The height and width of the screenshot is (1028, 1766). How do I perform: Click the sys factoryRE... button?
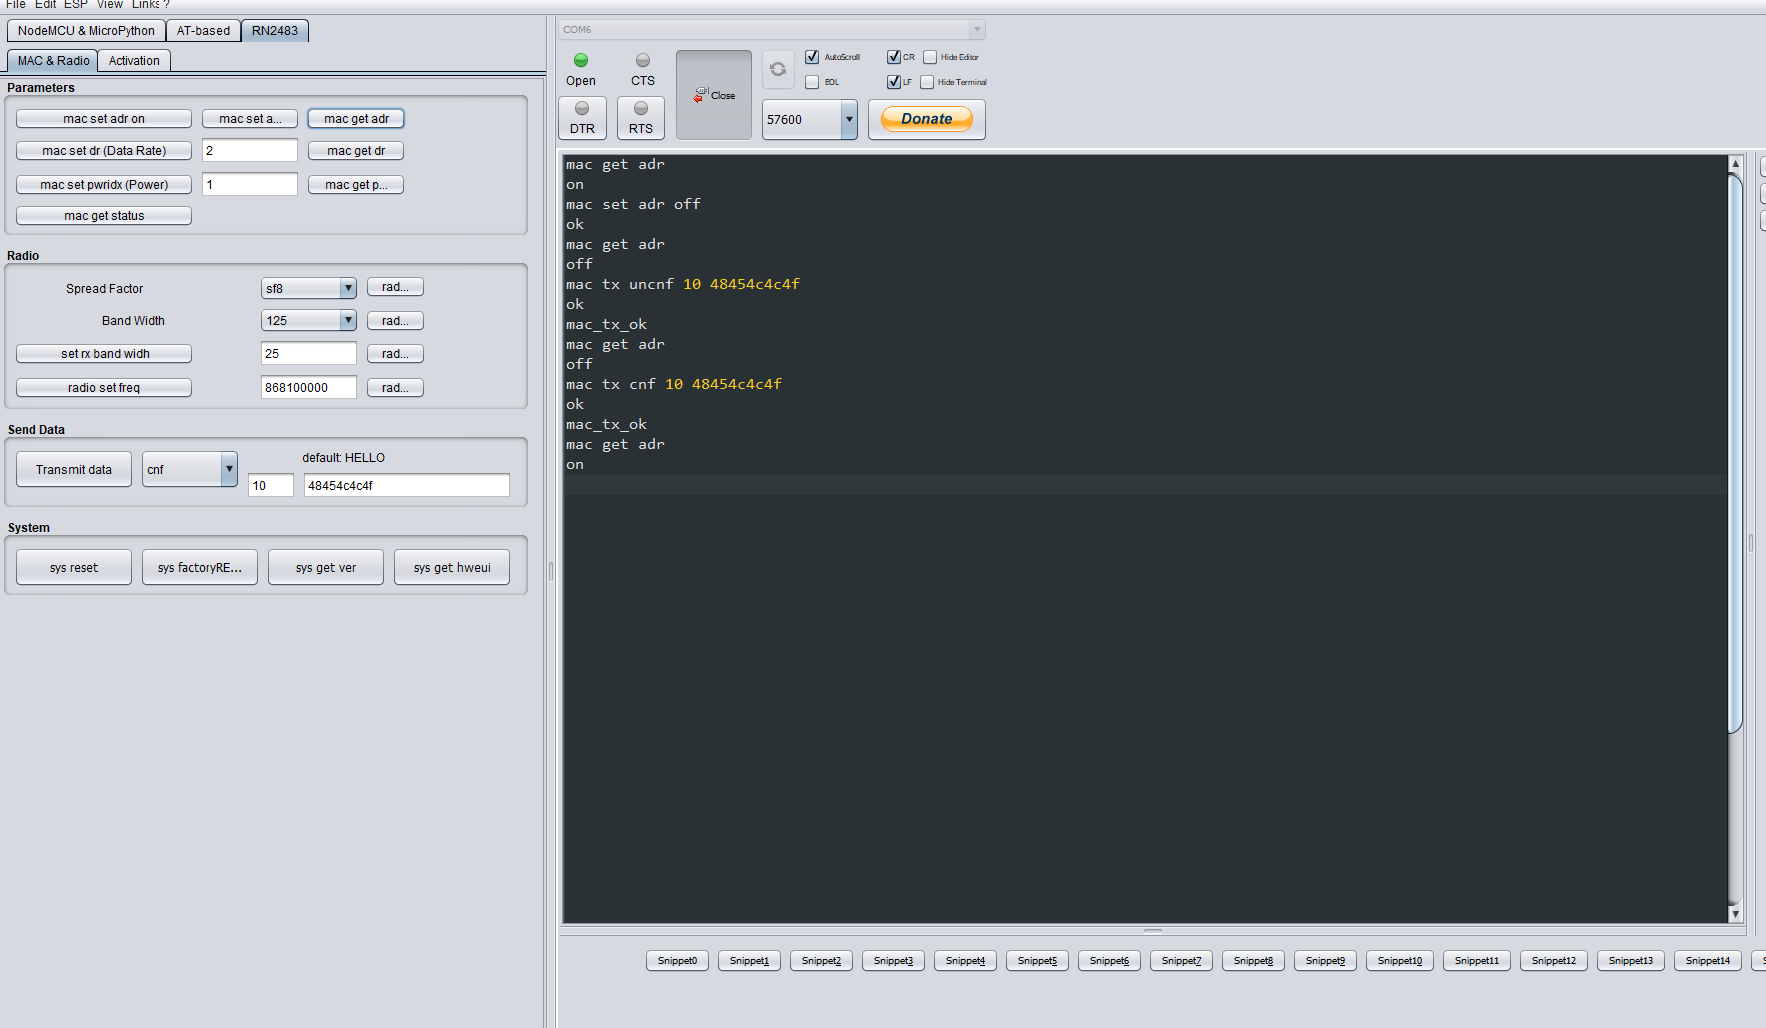[x=200, y=567]
